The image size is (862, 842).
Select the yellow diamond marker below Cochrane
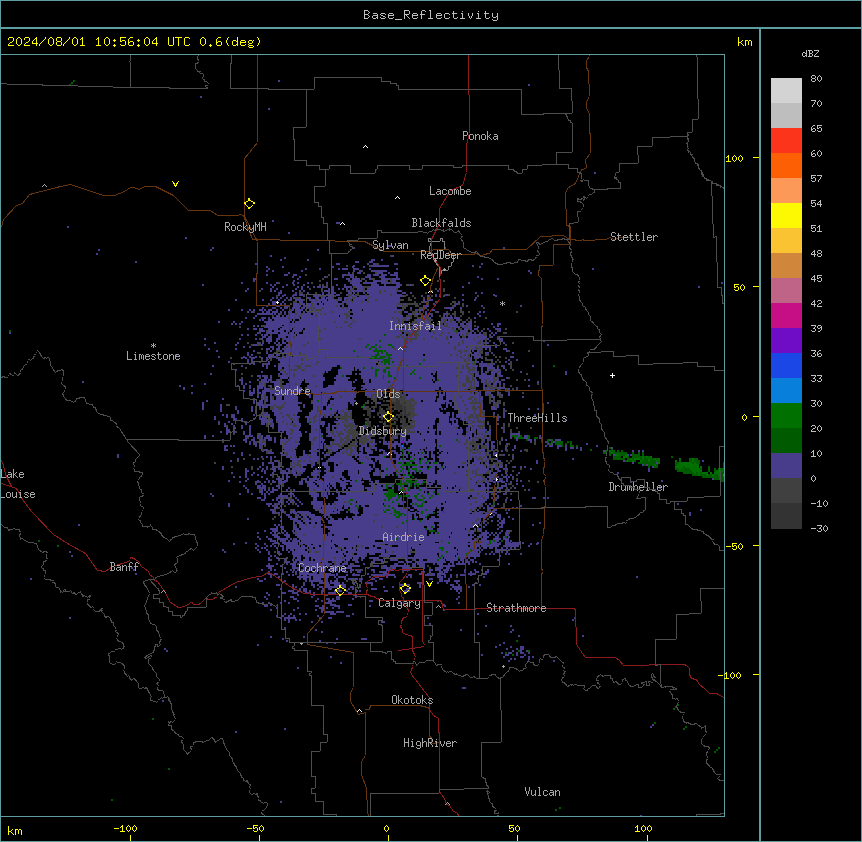(340, 590)
